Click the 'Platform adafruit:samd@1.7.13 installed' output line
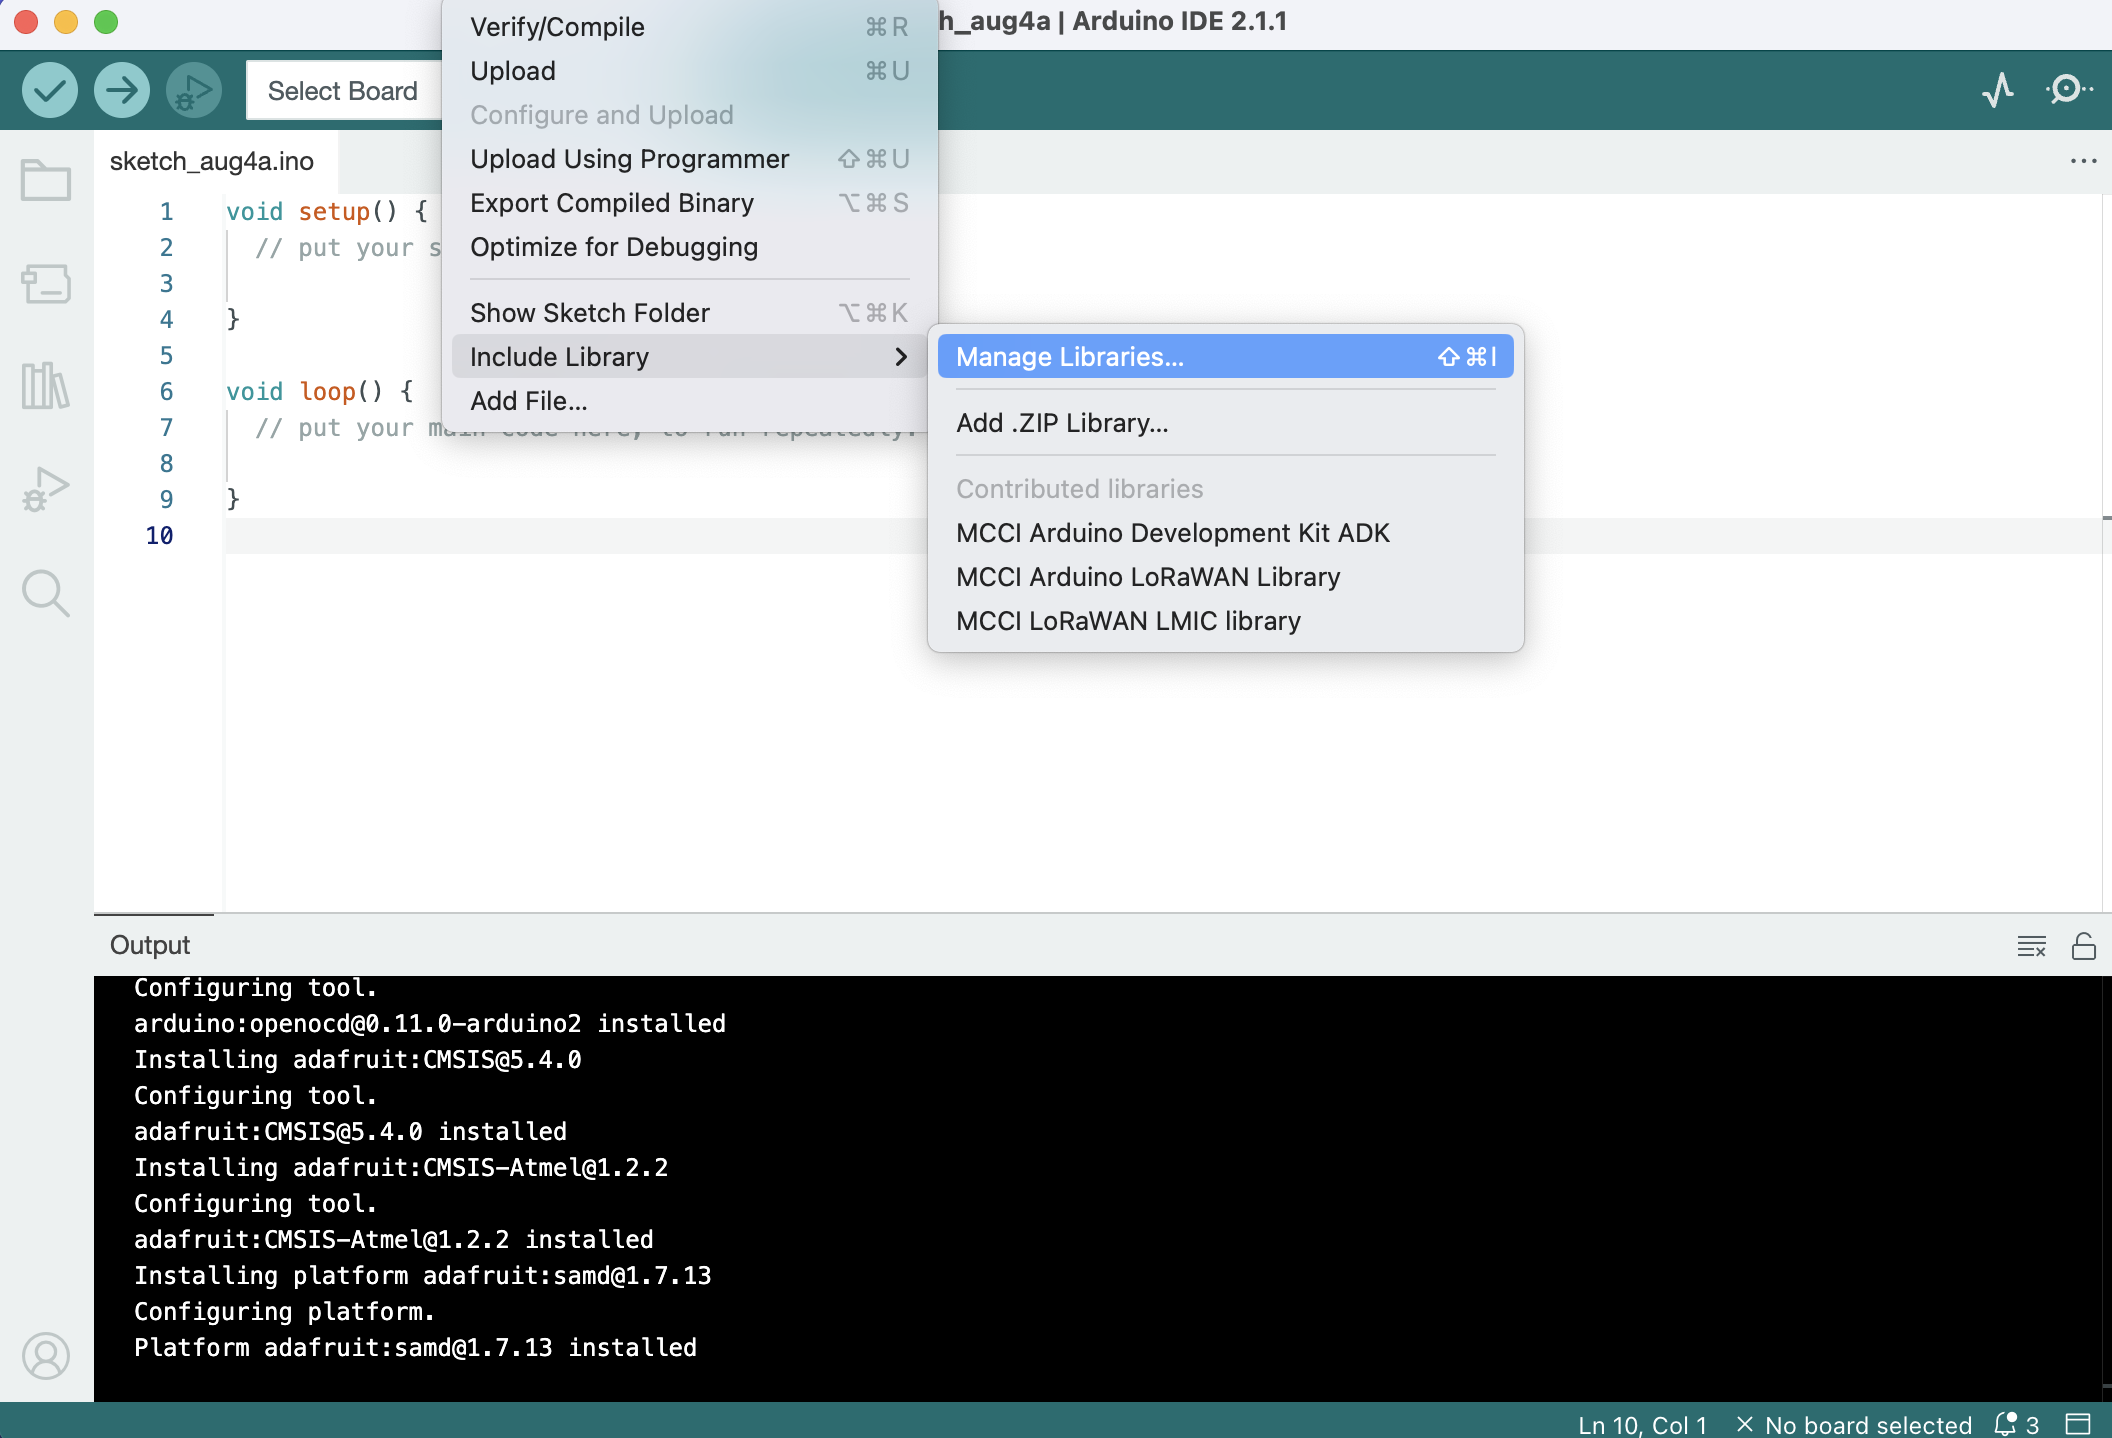The width and height of the screenshot is (2112, 1438). click(x=415, y=1348)
